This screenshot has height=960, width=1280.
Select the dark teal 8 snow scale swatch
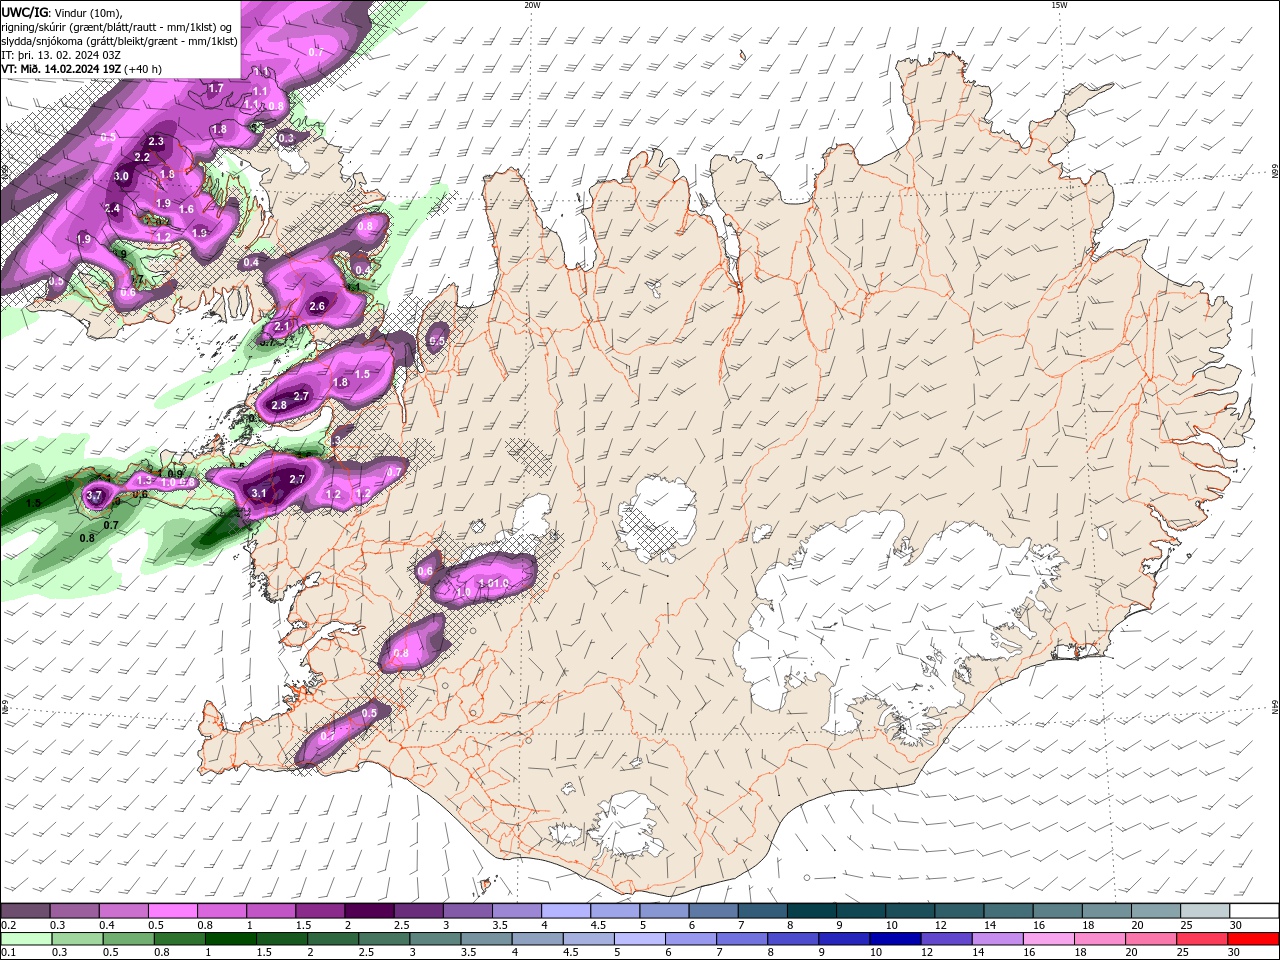812,911
